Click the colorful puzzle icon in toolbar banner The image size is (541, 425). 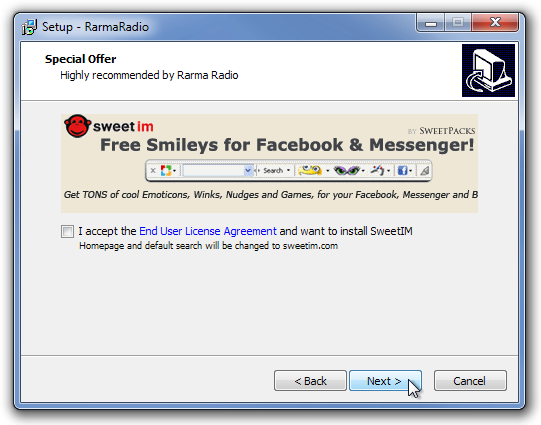pyautogui.click(x=166, y=170)
